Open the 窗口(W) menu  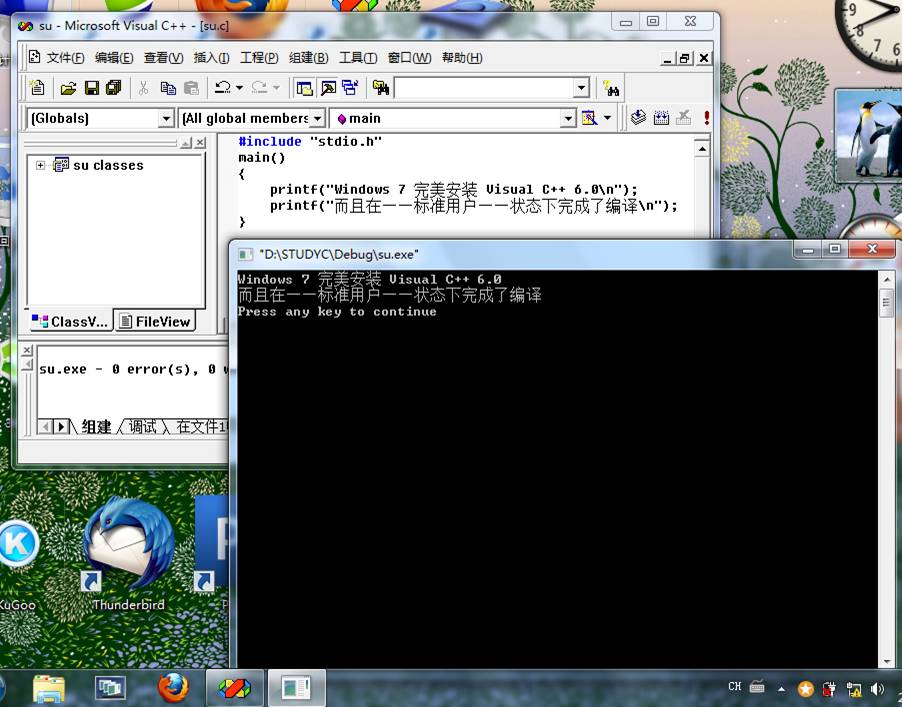(x=409, y=58)
